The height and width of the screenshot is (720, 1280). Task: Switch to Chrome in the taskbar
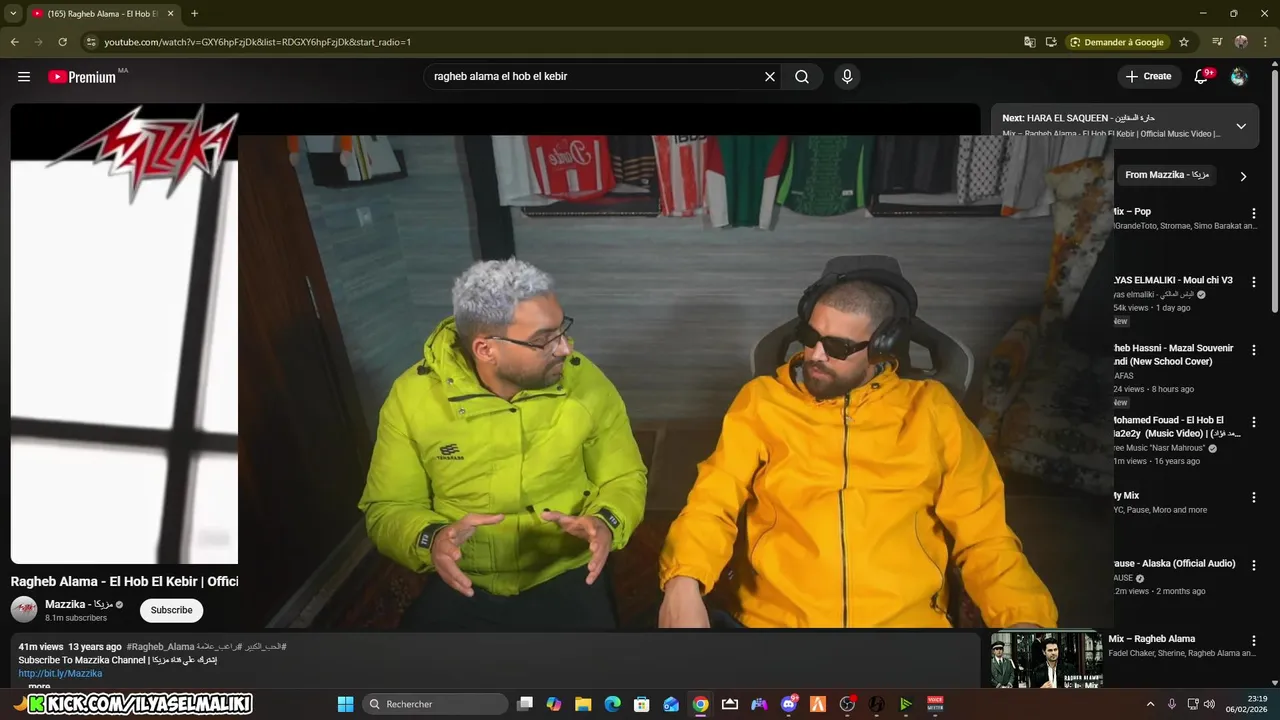tap(701, 704)
